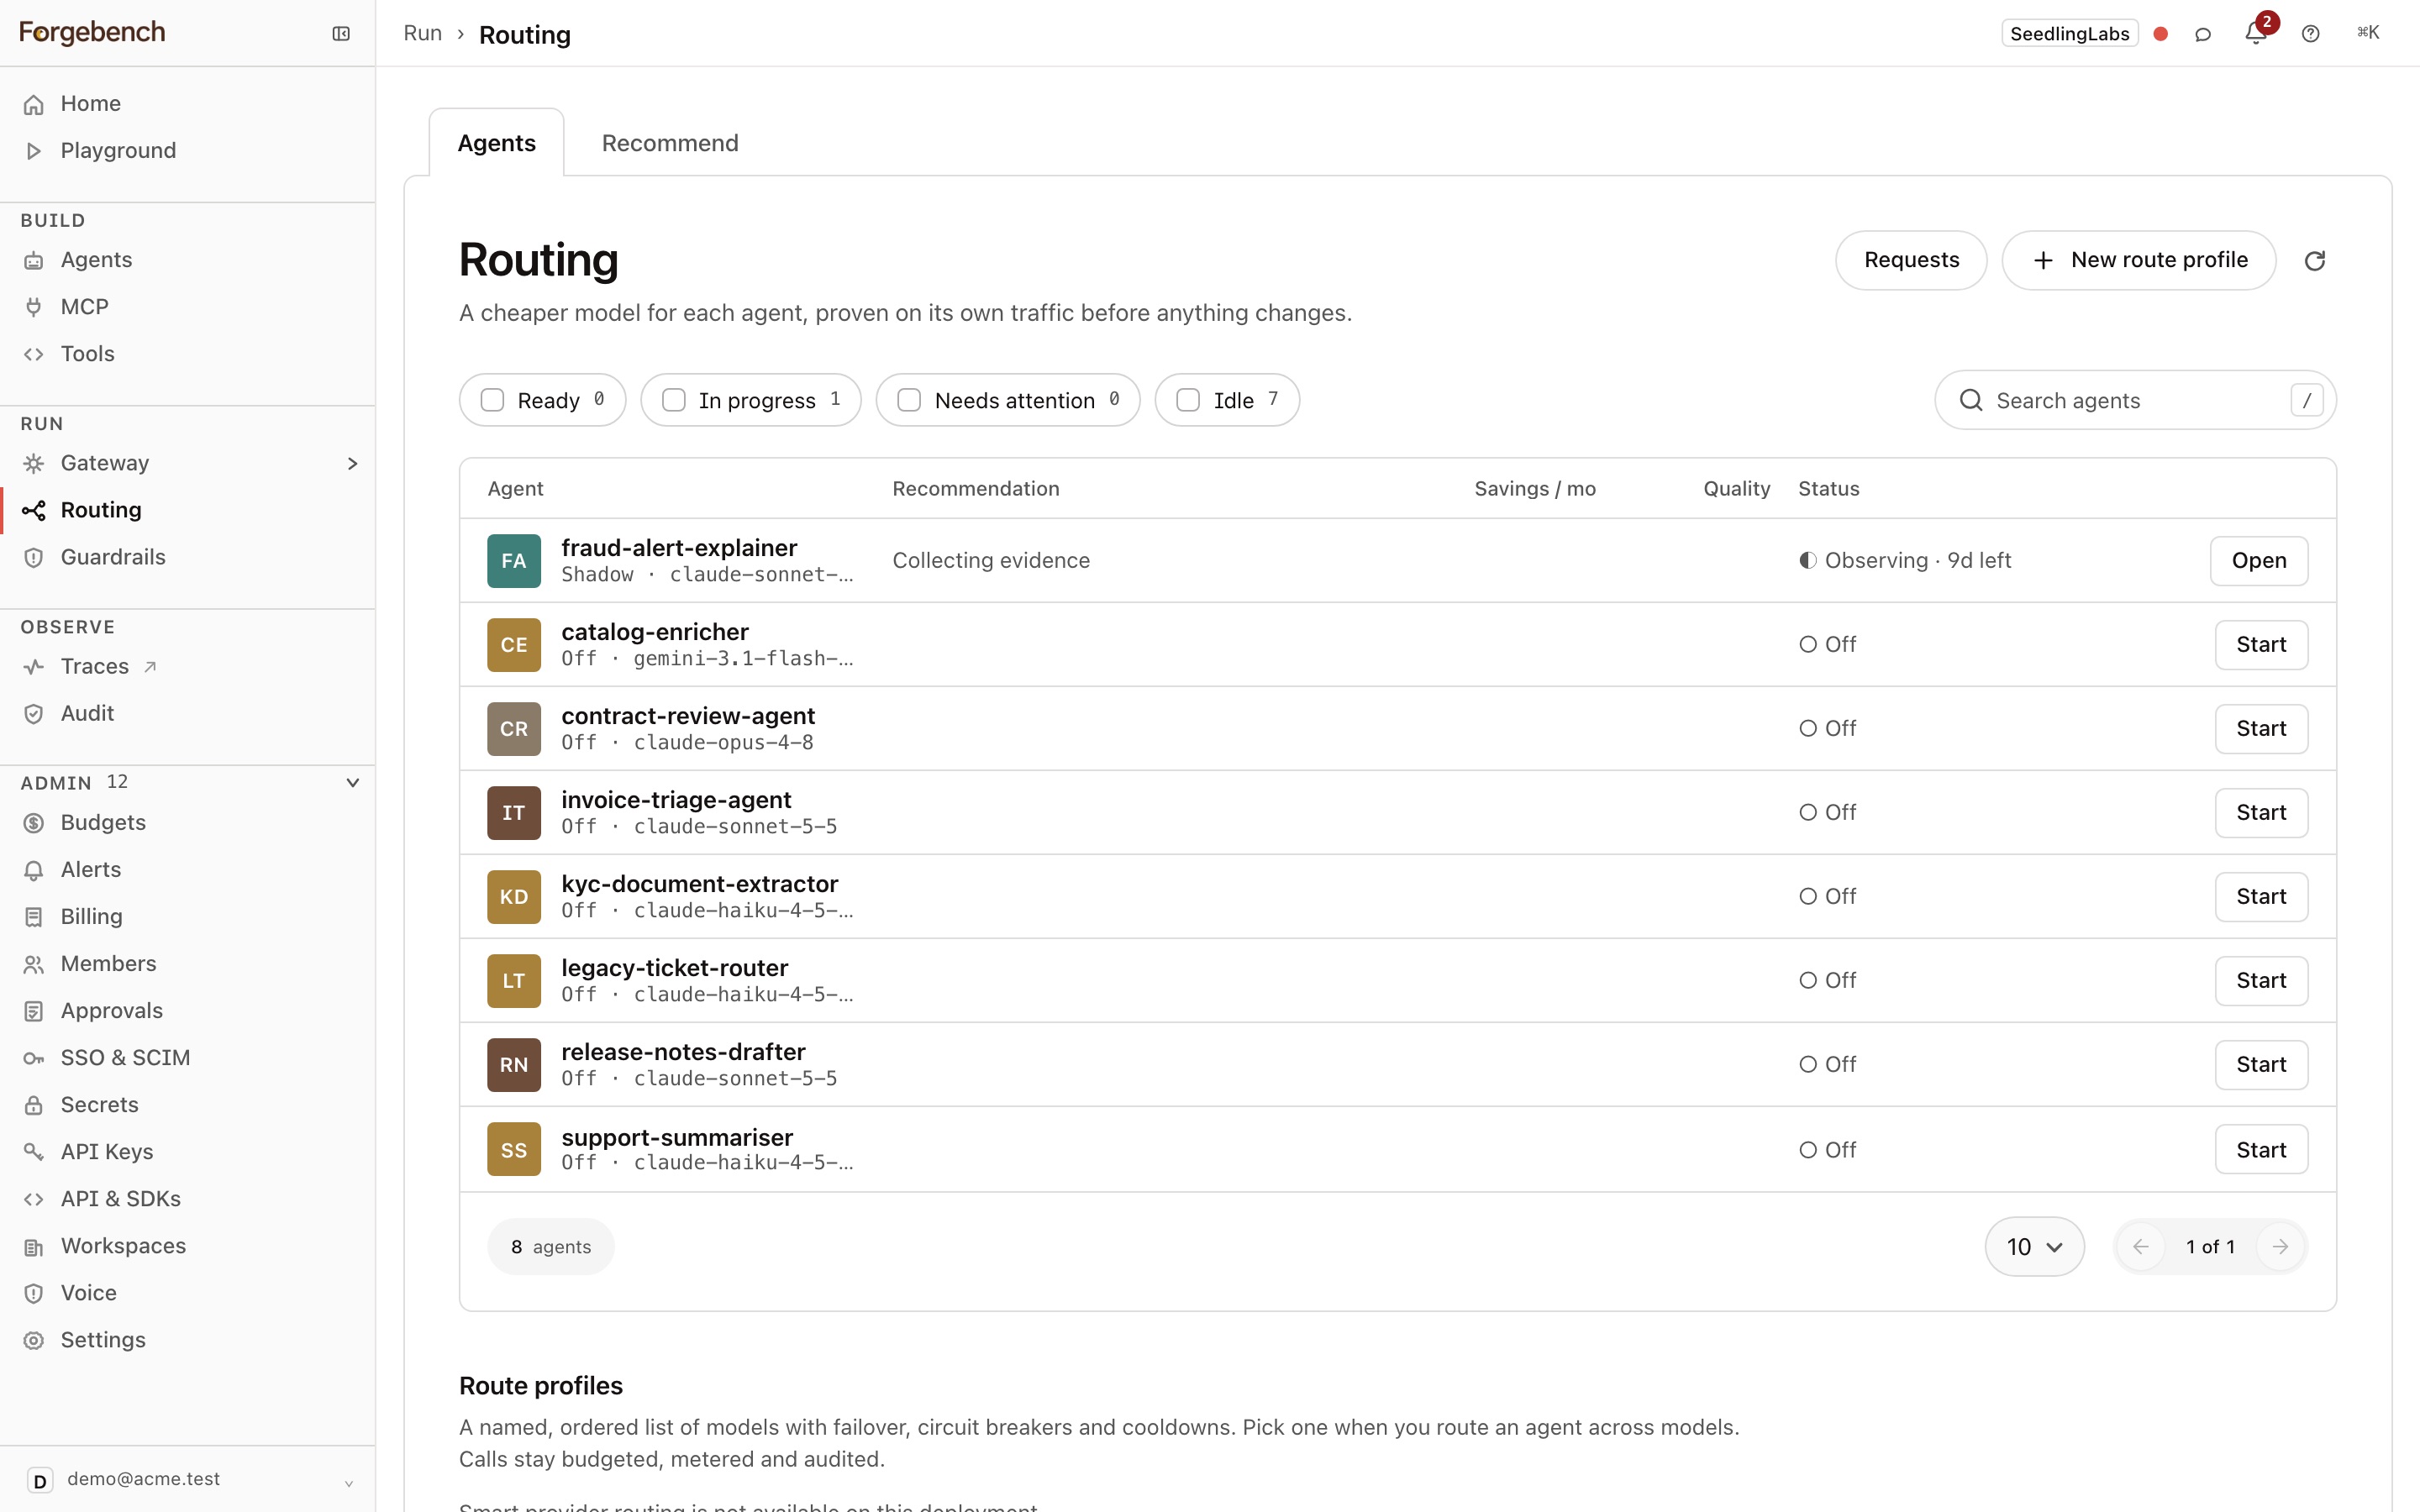
Task: Click the Requests button
Action: pyautogui.click(x=1911, y=260)
